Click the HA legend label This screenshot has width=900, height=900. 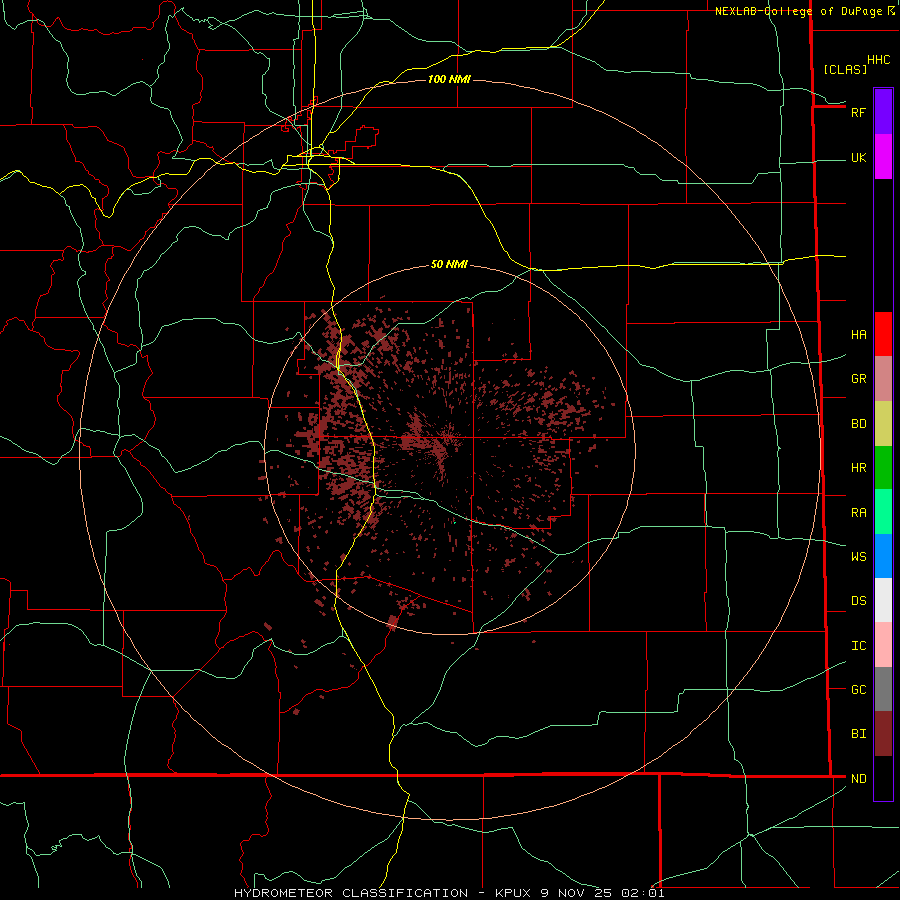coord(858,335)
